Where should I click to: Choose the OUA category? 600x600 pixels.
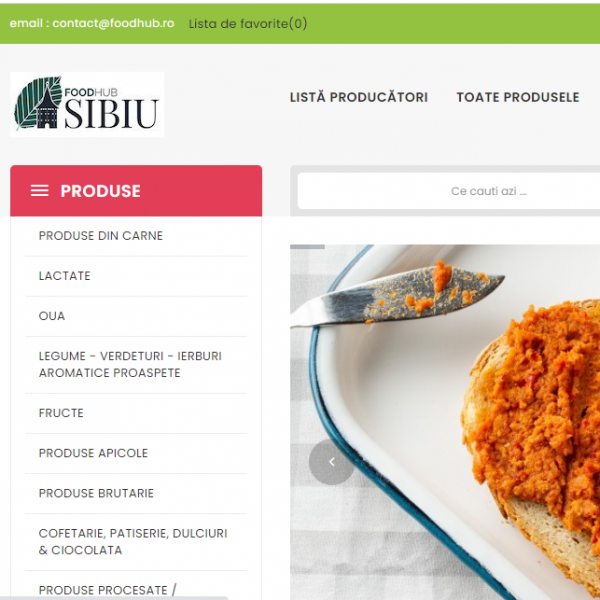[x=52, y=316]
